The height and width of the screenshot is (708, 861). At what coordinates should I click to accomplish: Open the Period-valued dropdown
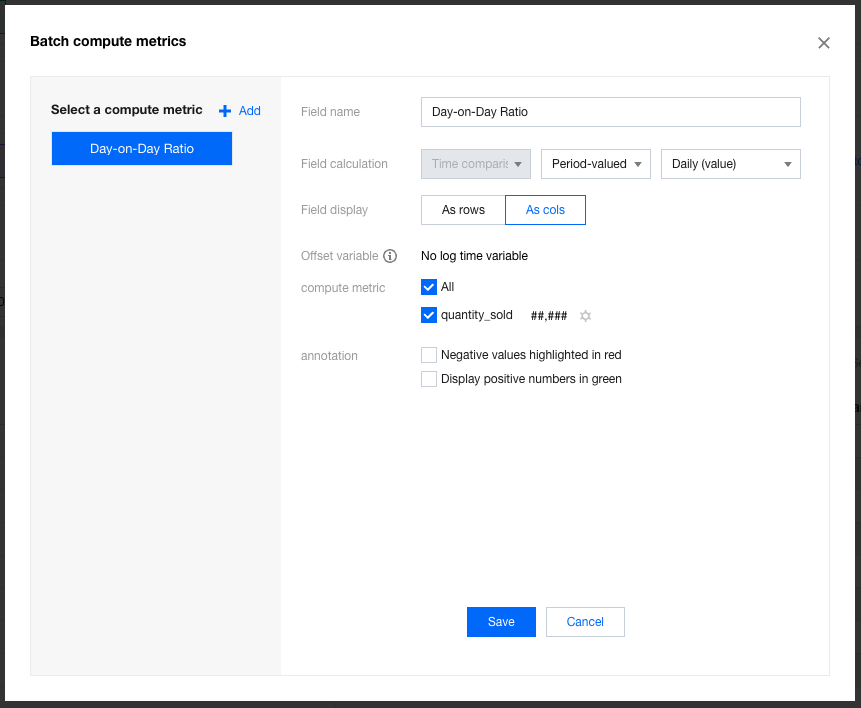tap(595, 164)
